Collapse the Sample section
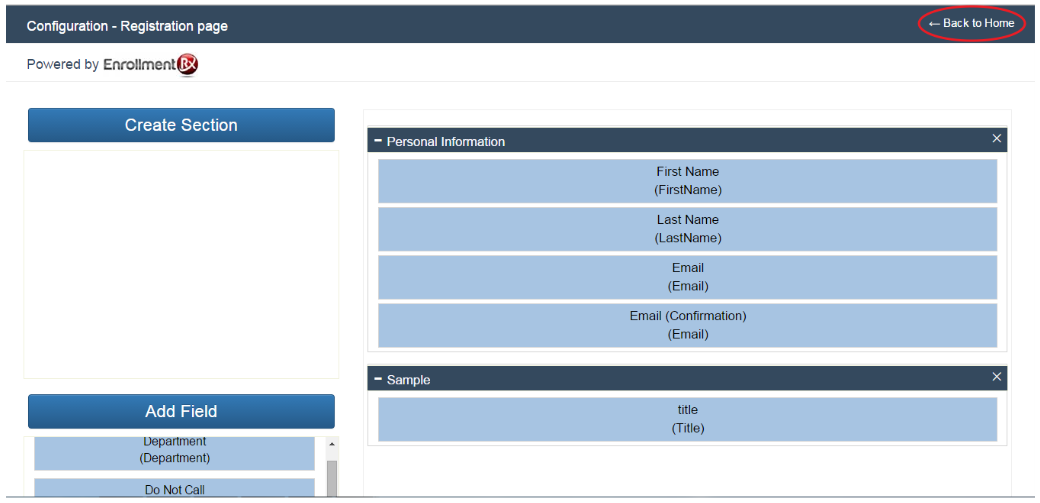Viewport: 1040px width, 503px height. pos(378,379)
